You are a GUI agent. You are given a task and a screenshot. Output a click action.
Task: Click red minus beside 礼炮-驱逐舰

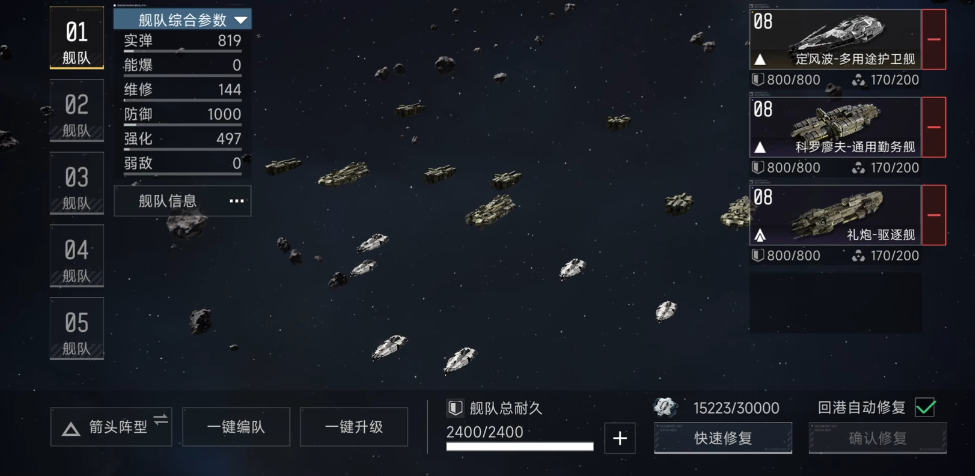[933, 214]
